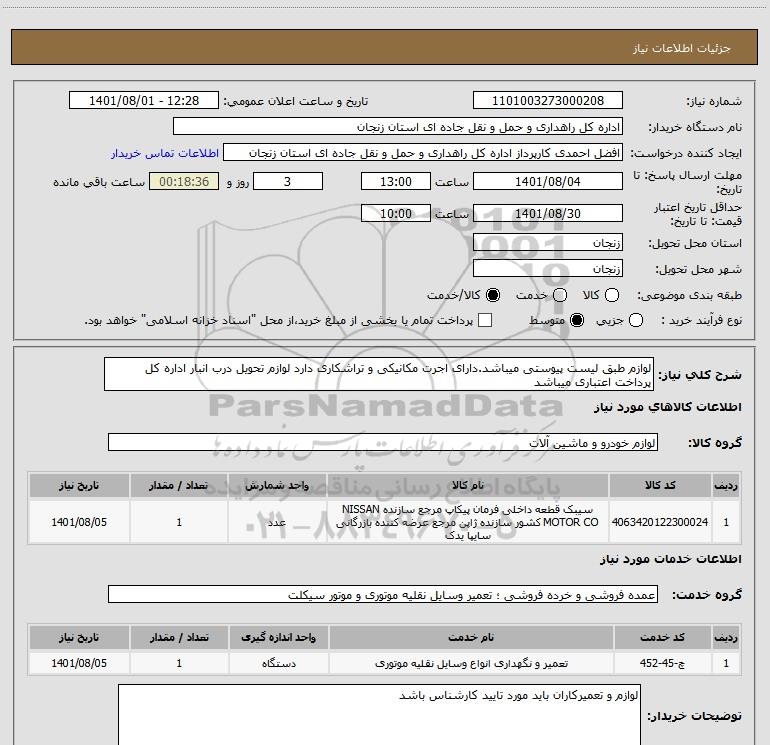Viewport: 770px width, 745px height.
Task: Click unit cell عدد in goods table
Action: pyautogui.click(x=277, y=522)
